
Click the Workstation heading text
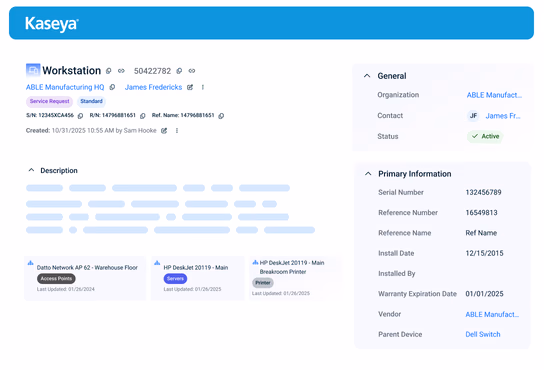71,70
